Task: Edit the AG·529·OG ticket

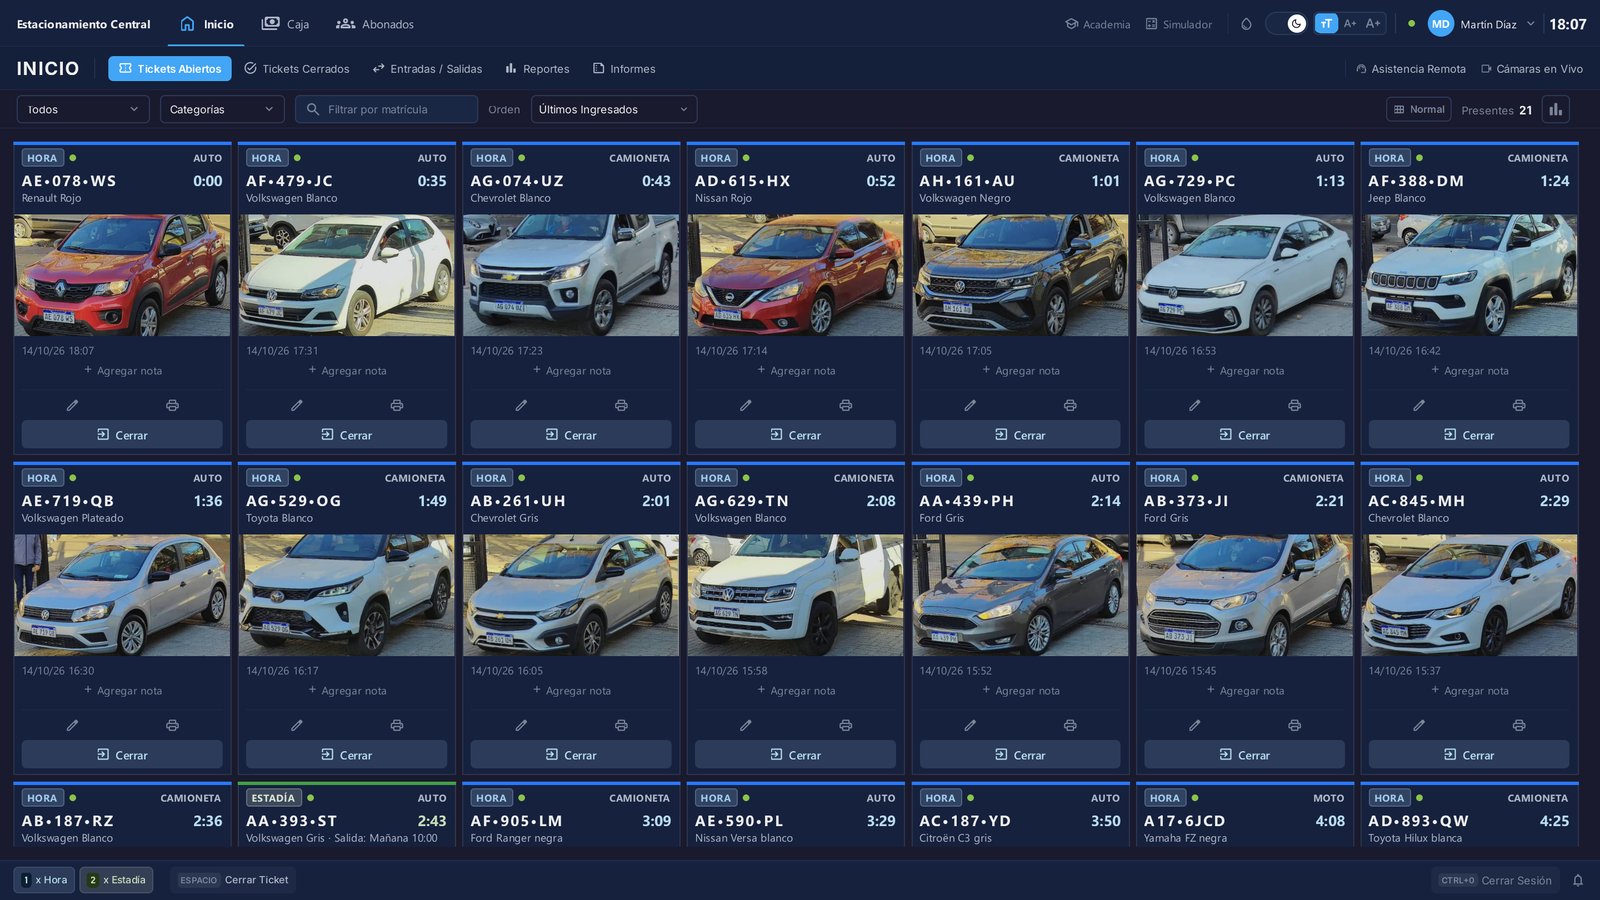Action: coord(296,725)
